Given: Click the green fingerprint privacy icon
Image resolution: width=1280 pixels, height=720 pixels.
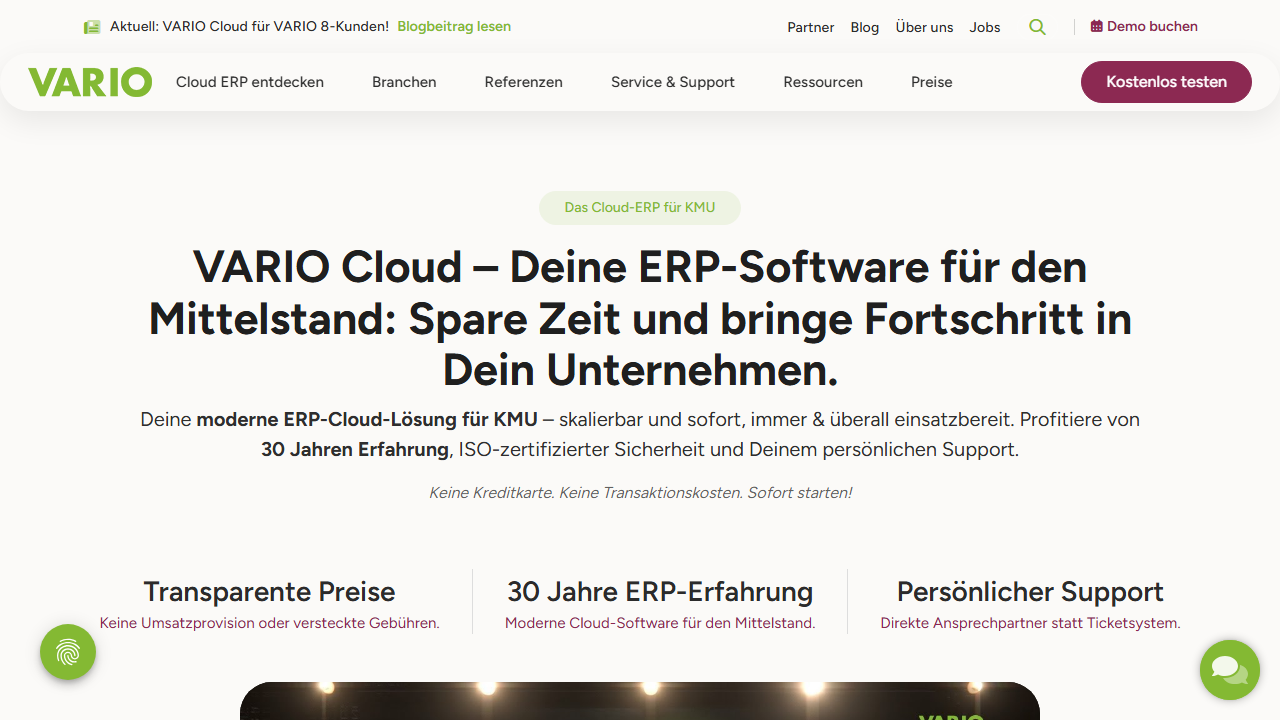Looking at the screenshot, I should pos(68,652).
